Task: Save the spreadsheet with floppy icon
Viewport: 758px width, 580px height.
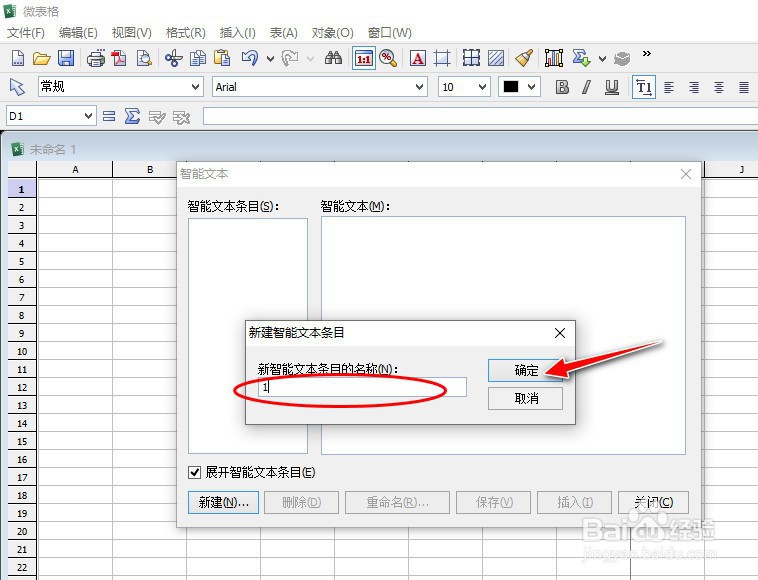Action: 66,58
